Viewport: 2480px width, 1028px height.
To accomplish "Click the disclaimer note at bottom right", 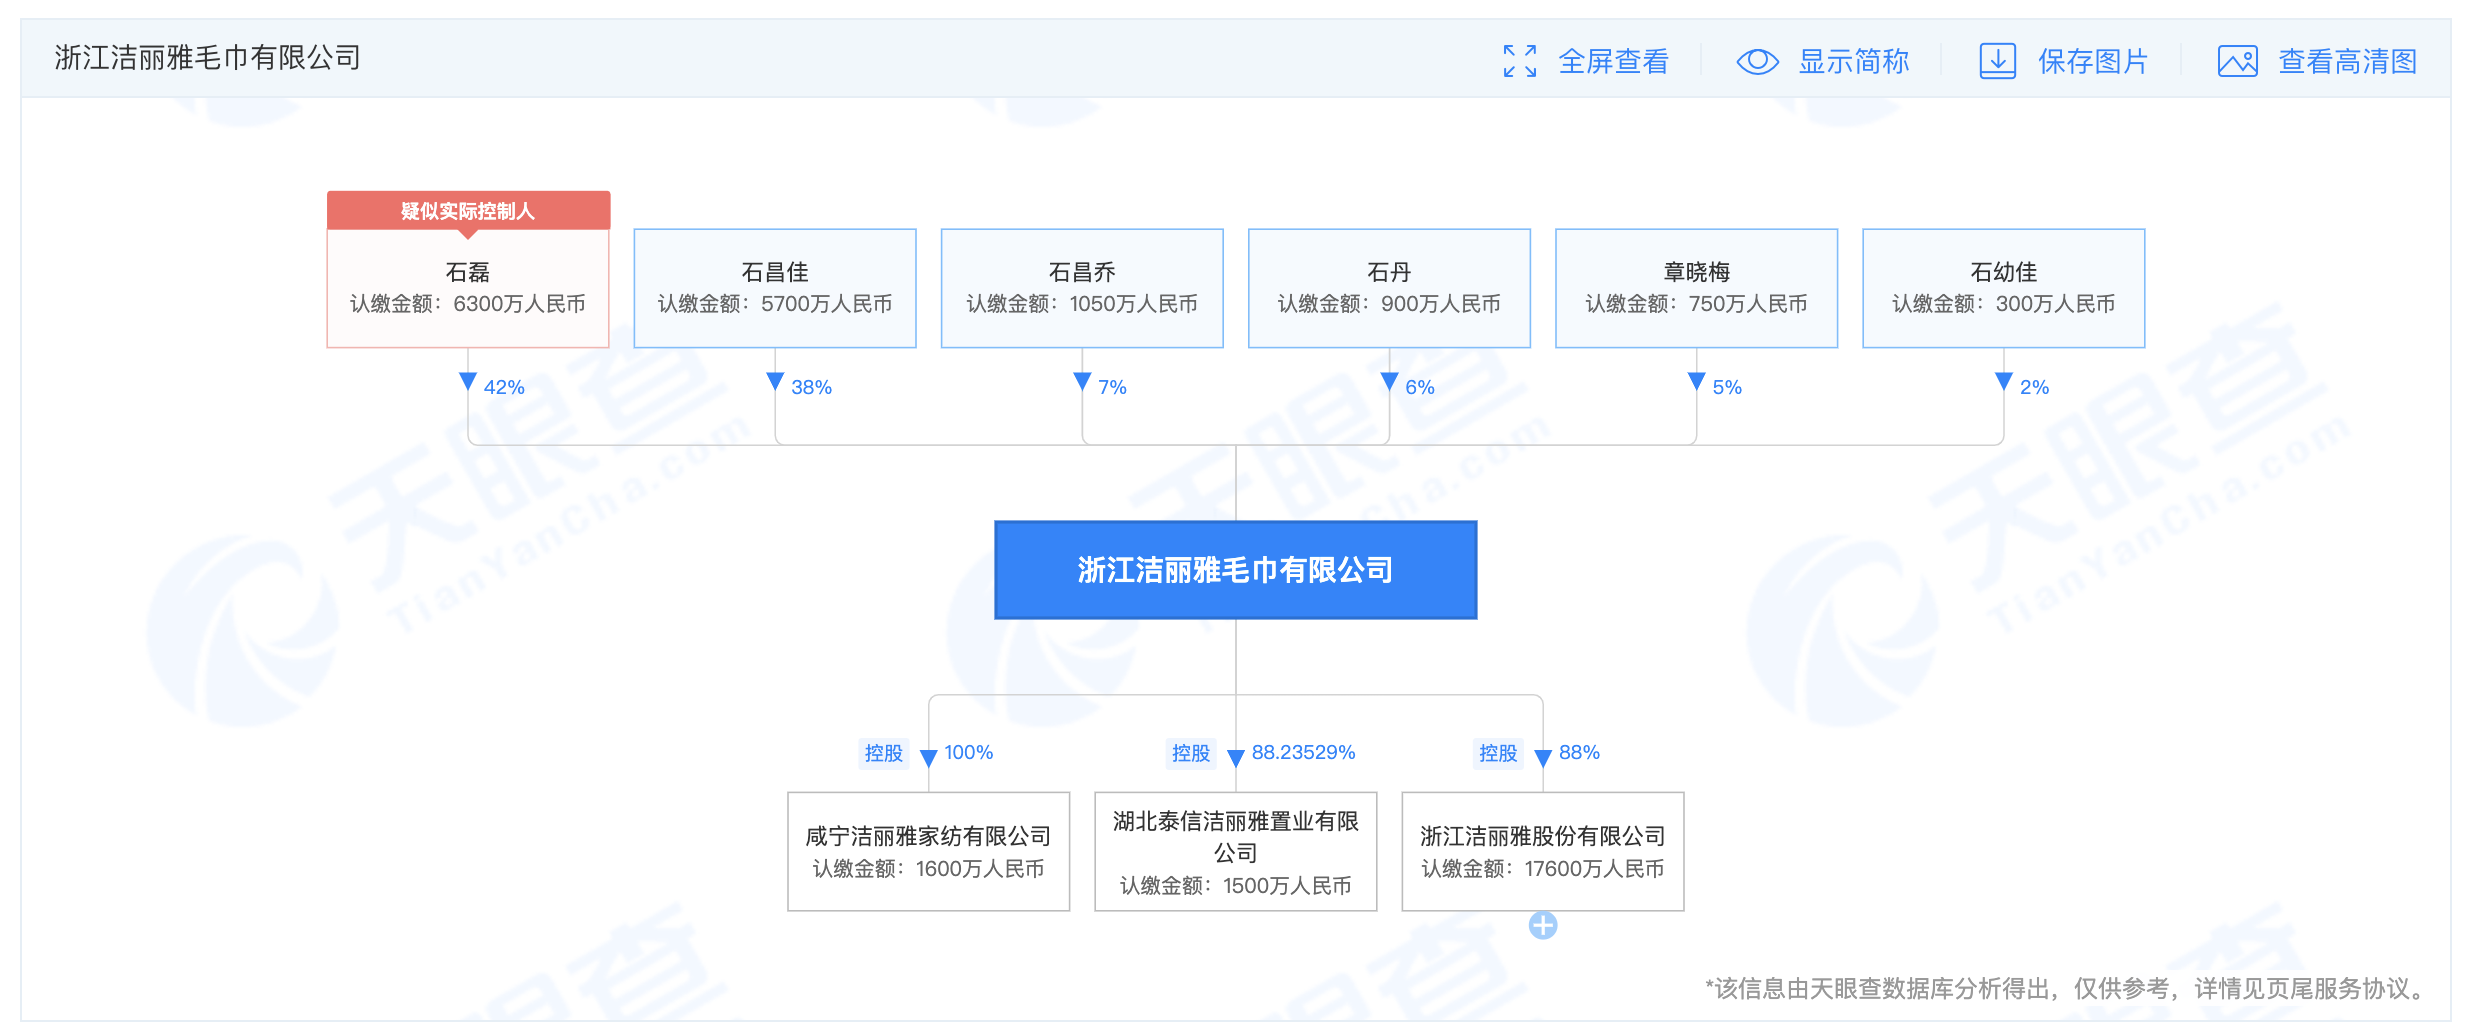I will tap(2068, 989).
